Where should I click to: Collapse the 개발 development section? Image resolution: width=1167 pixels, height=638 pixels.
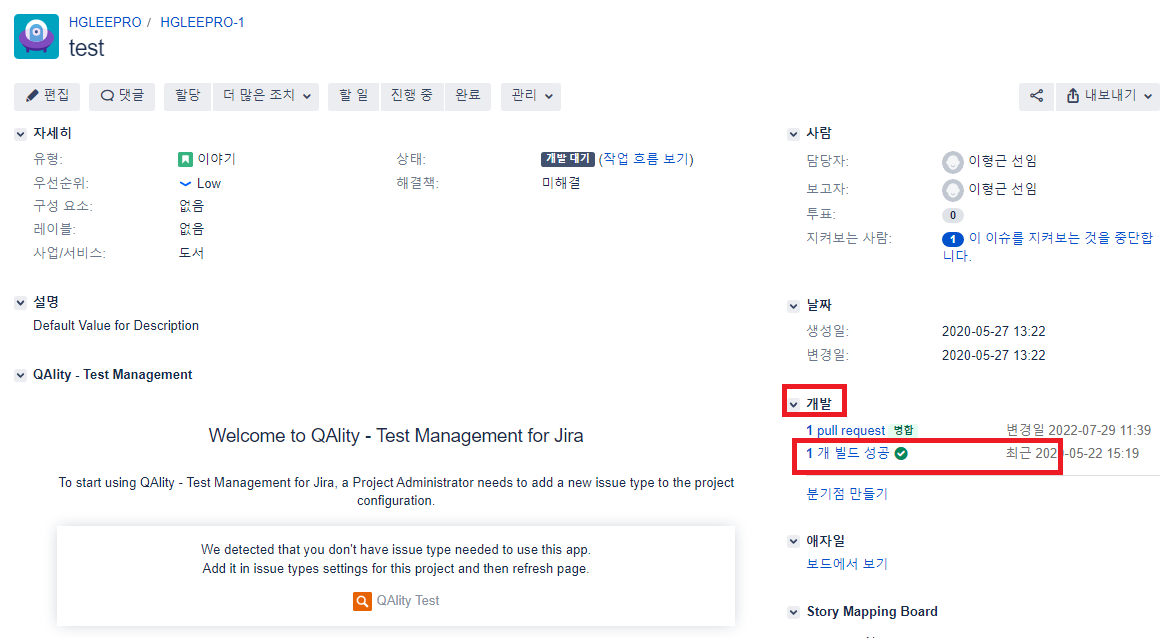(793, 404)
